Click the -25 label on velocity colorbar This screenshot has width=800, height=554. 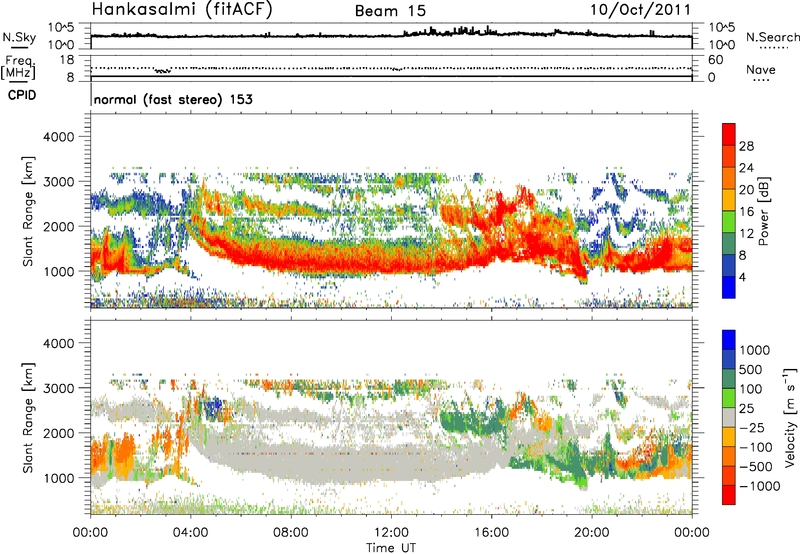click(x=752, y=427)
